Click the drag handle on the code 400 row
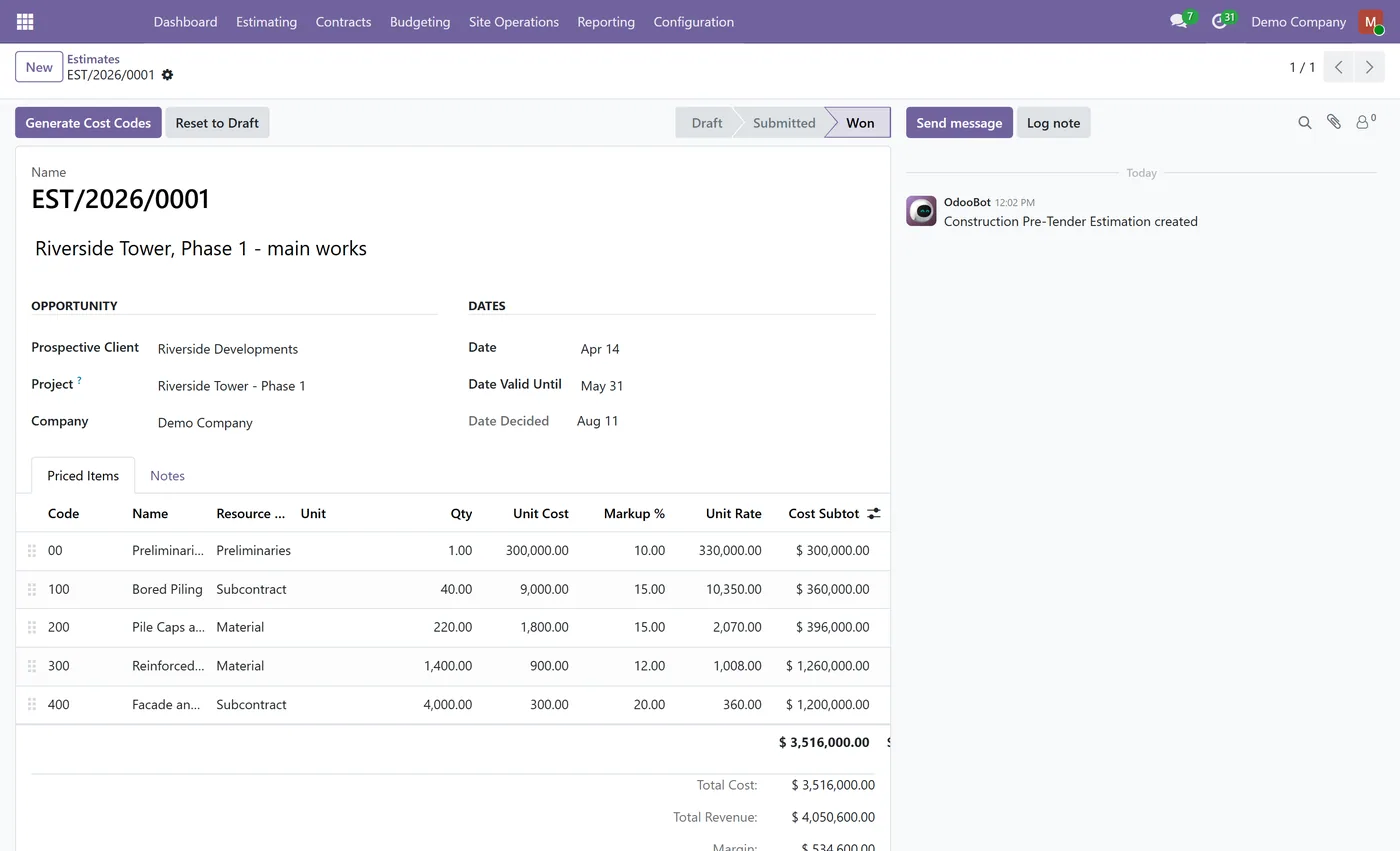This screenshot has height=851, width=1400. click(32, 705)
